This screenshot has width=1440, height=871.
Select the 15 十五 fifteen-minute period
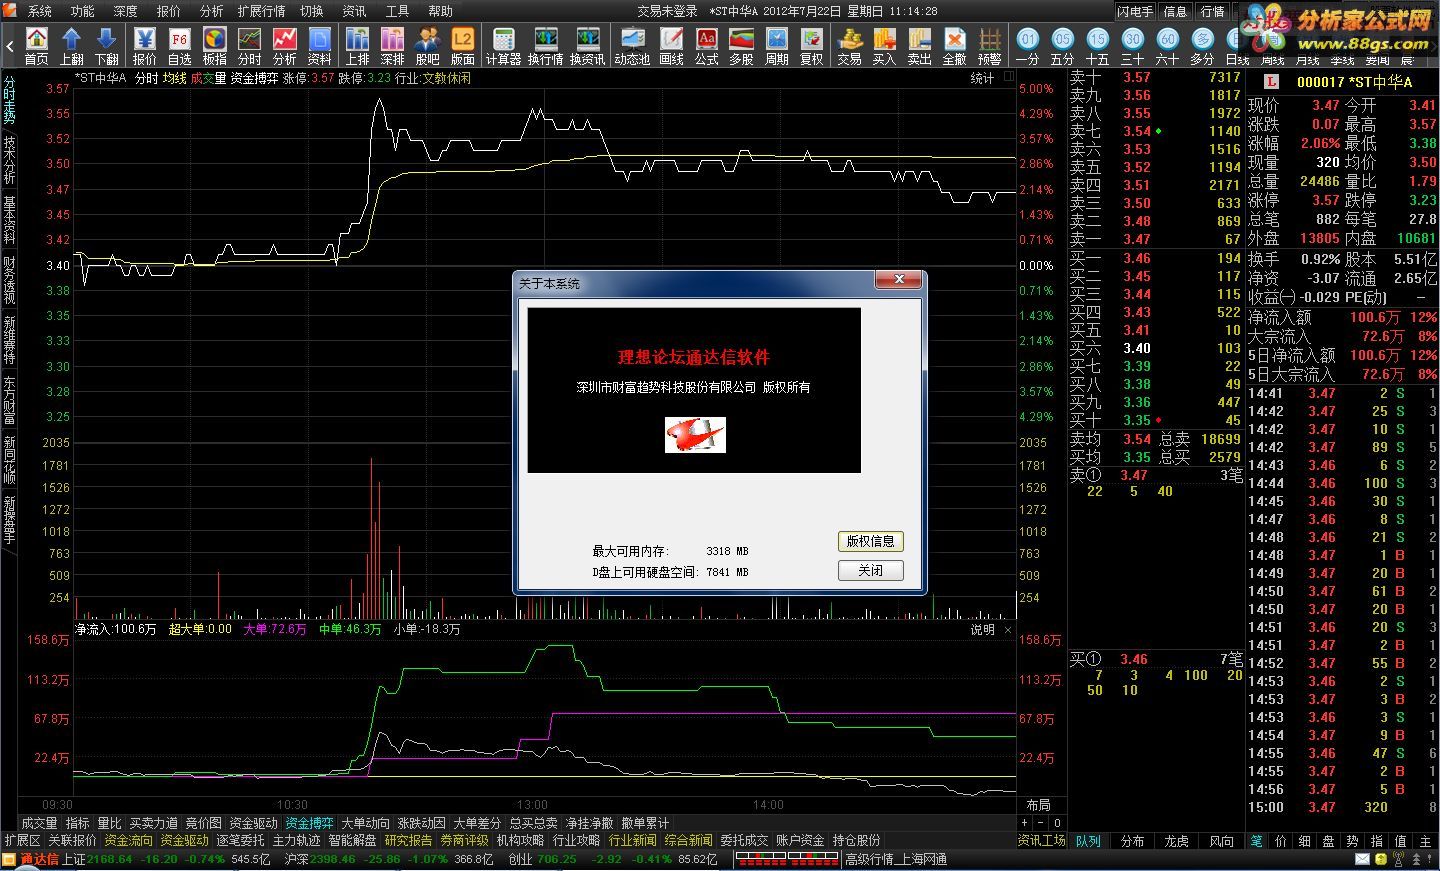1098,46
